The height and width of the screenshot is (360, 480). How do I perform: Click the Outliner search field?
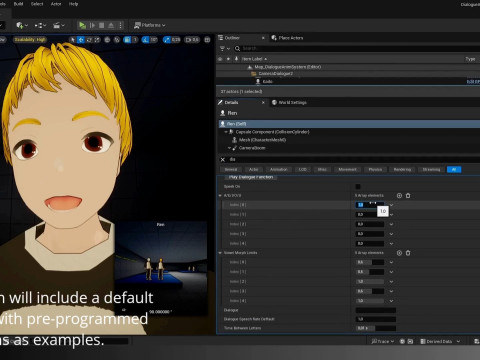[358, 49]
